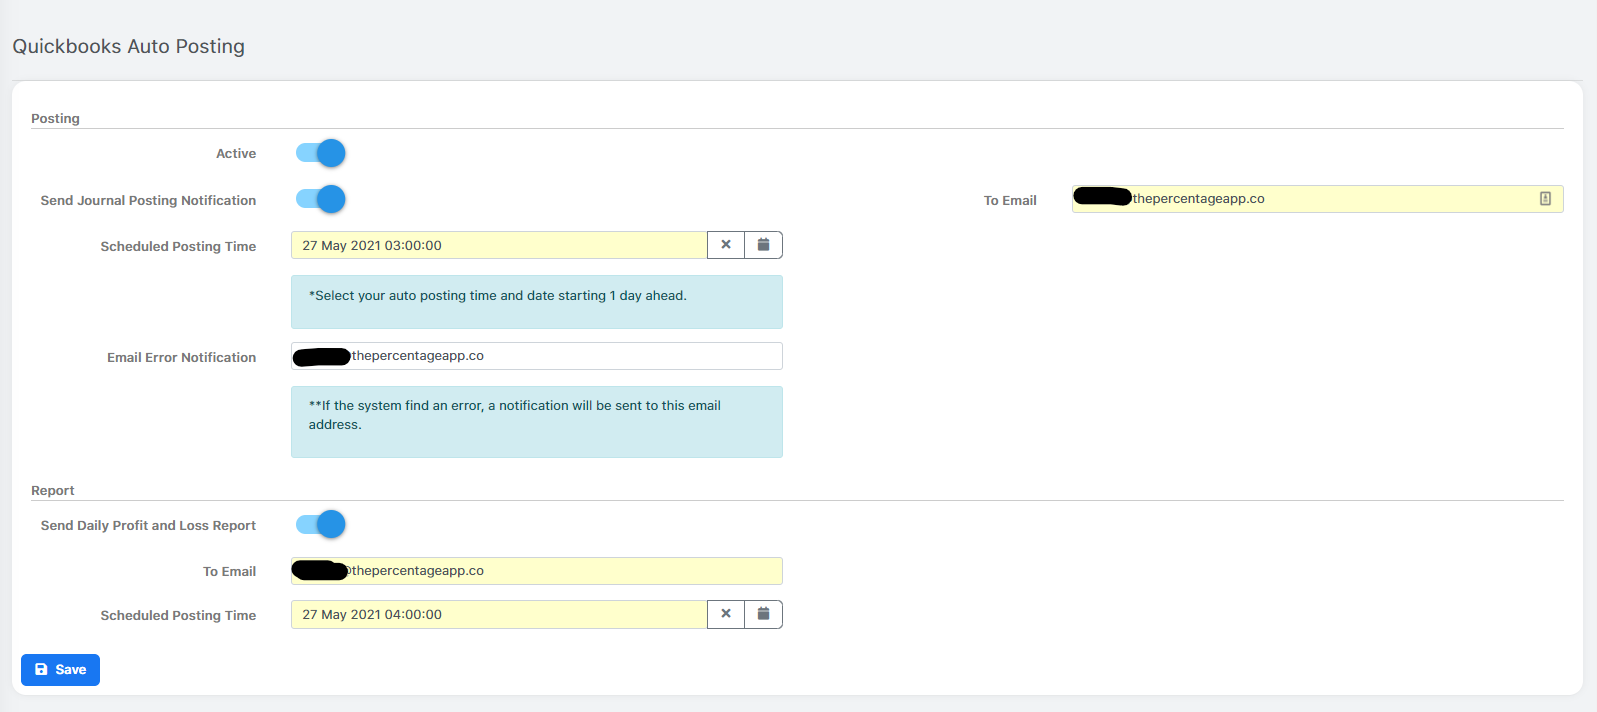Click the contact icon in To Email field
Screen dimensions: 1597x712
[x=1545, y=199]
